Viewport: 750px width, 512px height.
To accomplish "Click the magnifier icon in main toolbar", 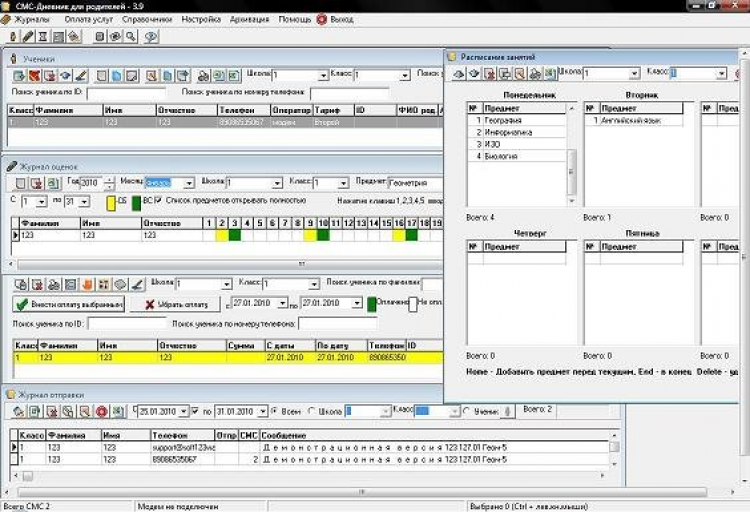I will 131,36.
